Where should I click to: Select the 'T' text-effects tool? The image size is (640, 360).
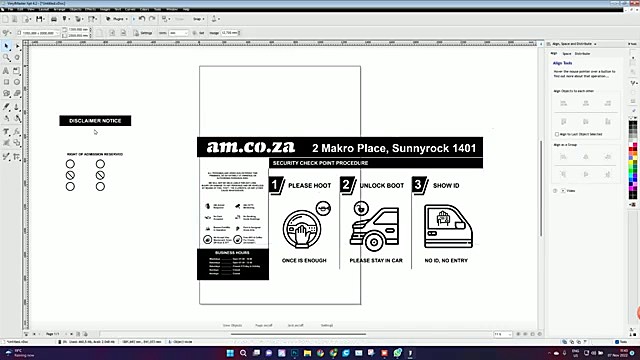click(6, 131)
